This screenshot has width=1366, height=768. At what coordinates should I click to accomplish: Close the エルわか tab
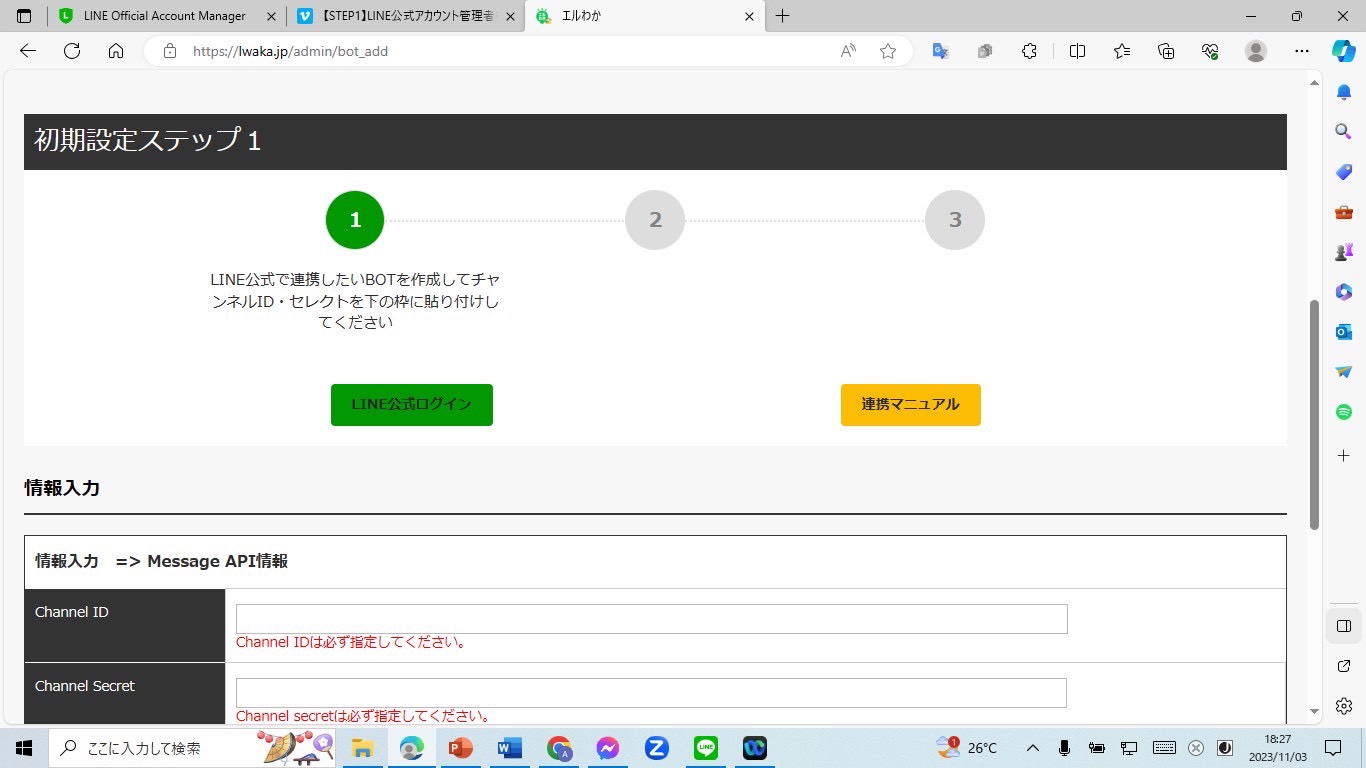coord(750,16)
